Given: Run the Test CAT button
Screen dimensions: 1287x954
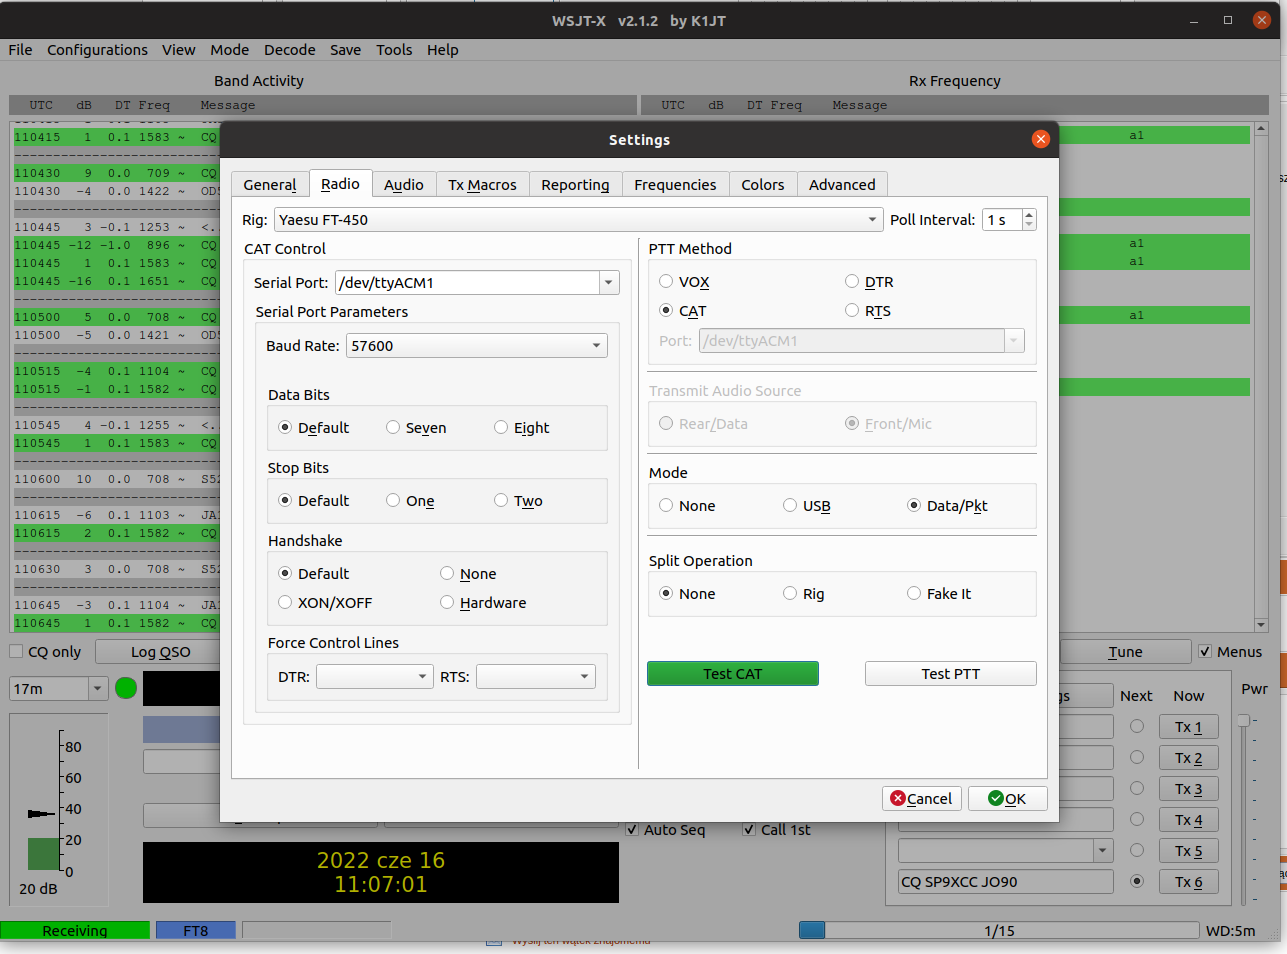Looking at the screenshot, I should [x=732, y=674].
